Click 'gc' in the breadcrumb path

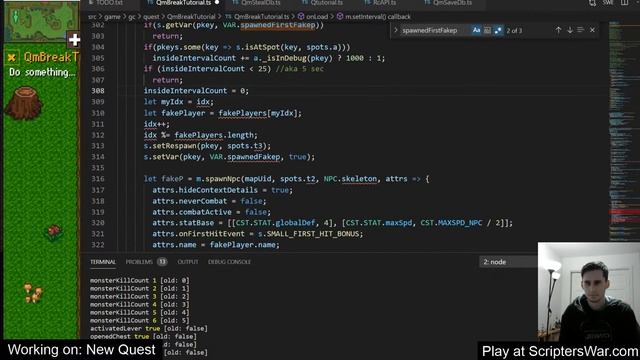tap(132, 17)
